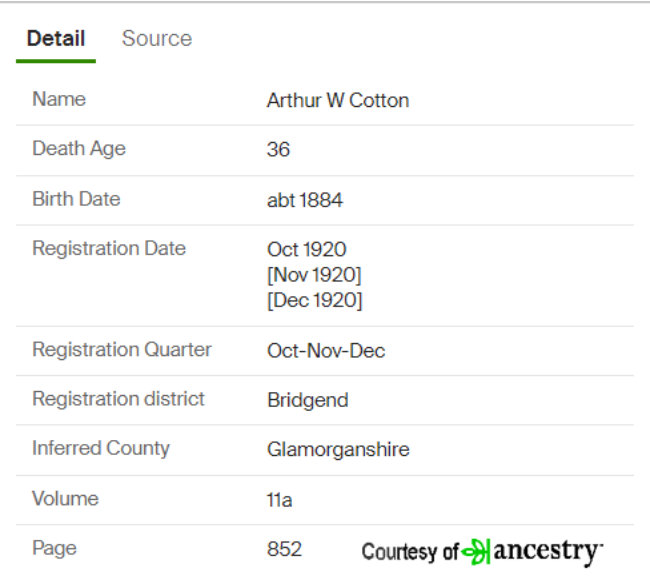Click the Bridgend district value
650x584 pixels.
point(308,400)
